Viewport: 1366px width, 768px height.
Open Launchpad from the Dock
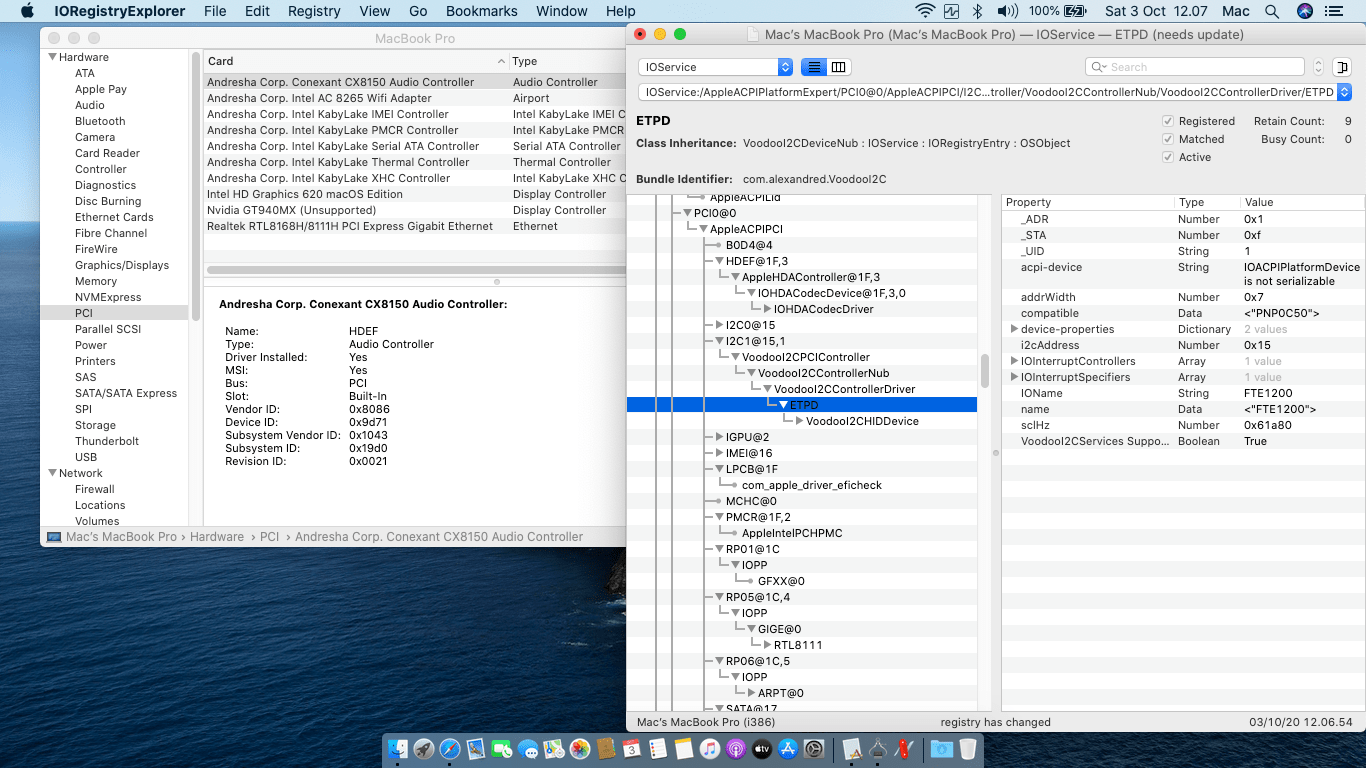(424, 748)
